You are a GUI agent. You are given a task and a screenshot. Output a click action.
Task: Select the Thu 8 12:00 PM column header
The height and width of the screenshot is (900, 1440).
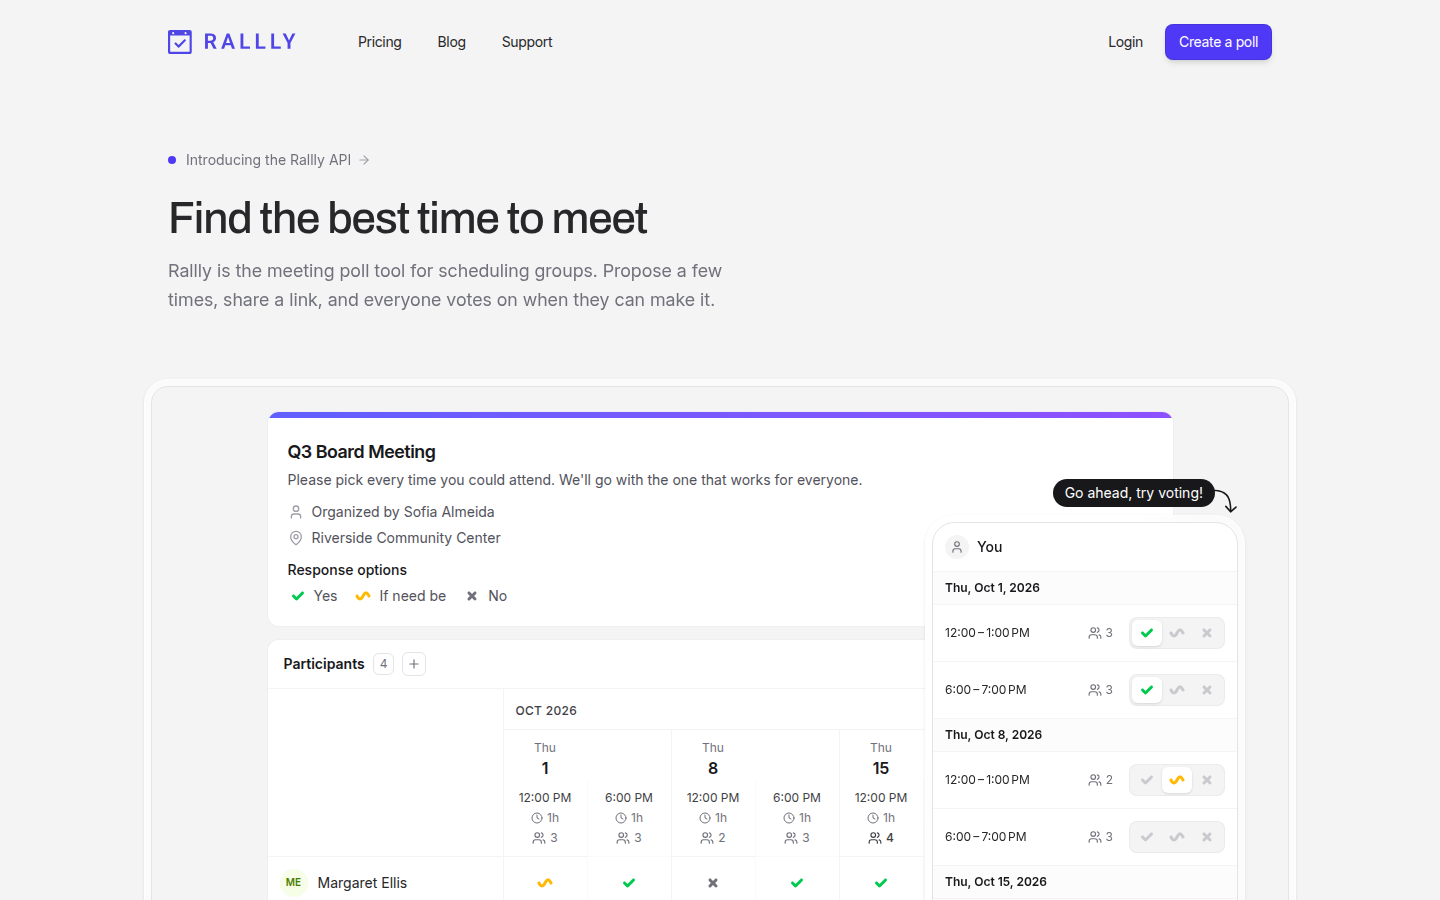click(713, 793)
